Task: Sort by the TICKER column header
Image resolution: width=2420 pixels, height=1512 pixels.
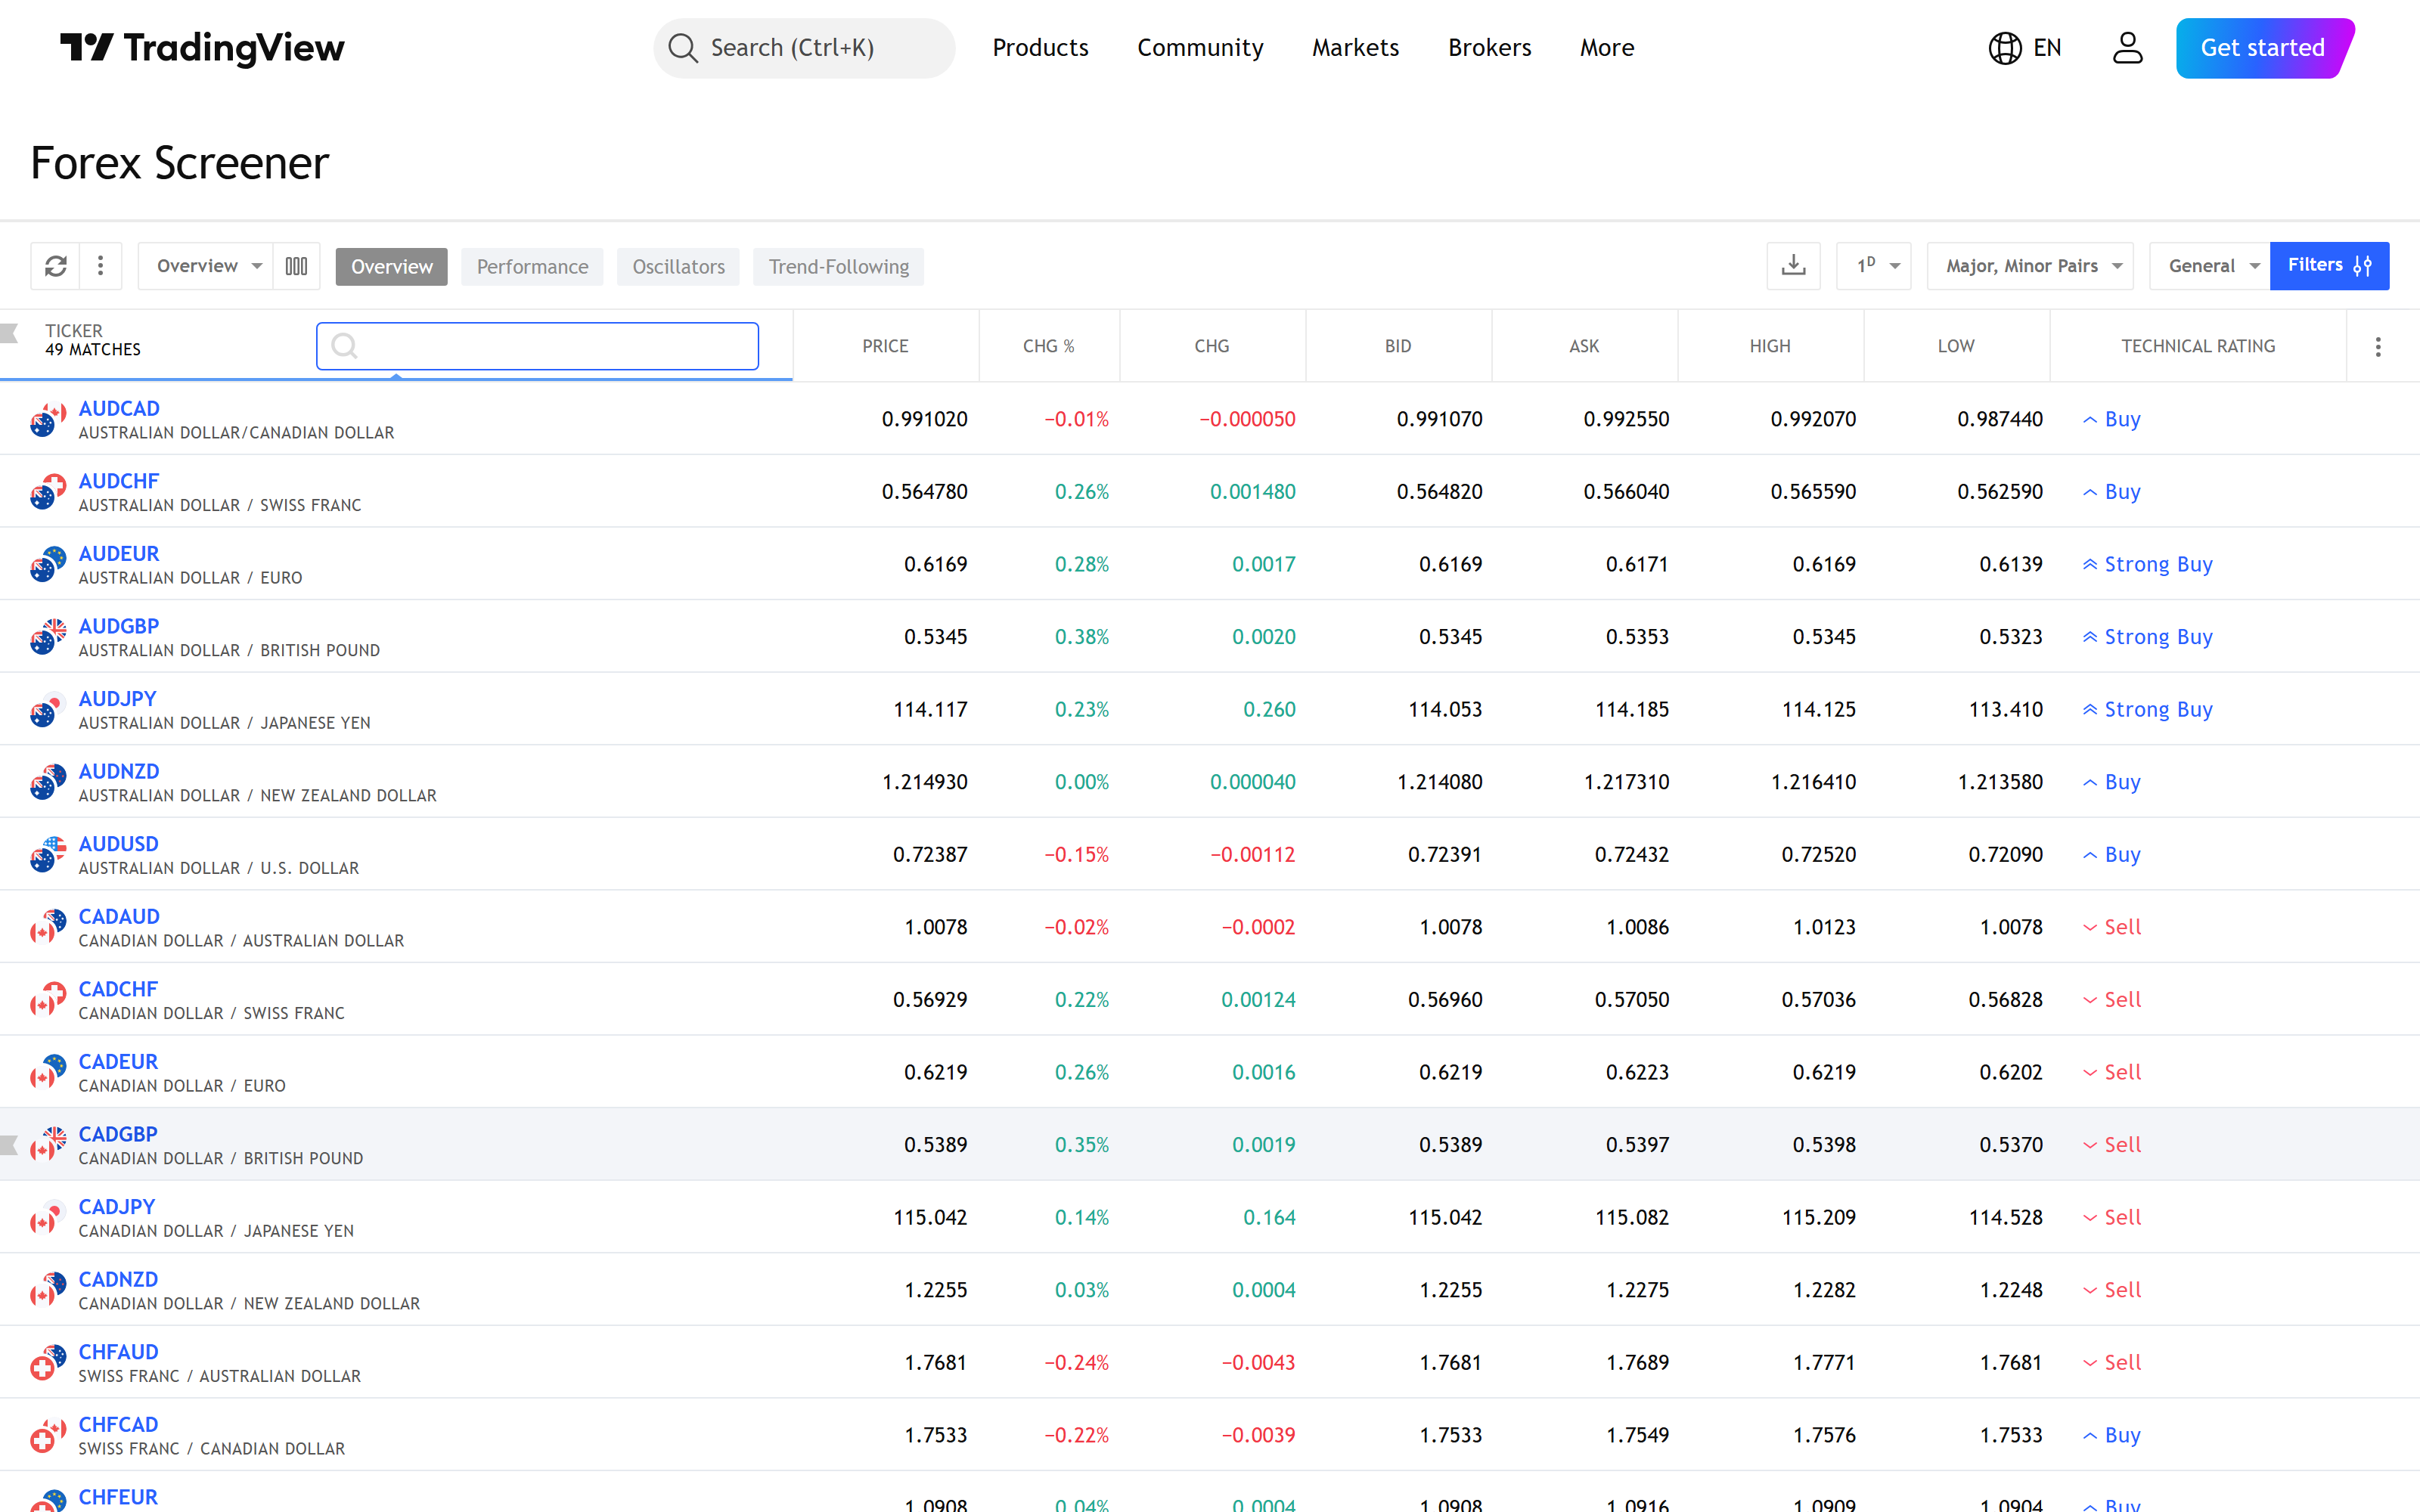Action: tap(73, 331)
